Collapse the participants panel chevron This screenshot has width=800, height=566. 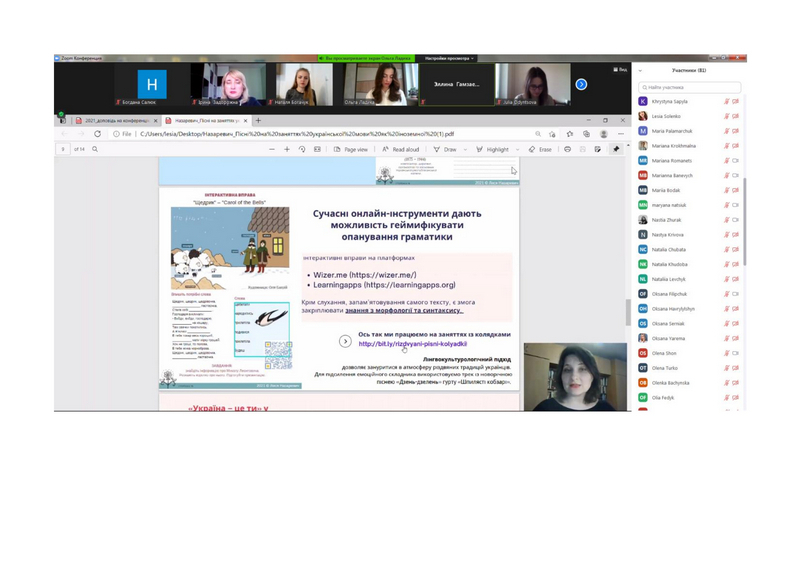point(640,70)
